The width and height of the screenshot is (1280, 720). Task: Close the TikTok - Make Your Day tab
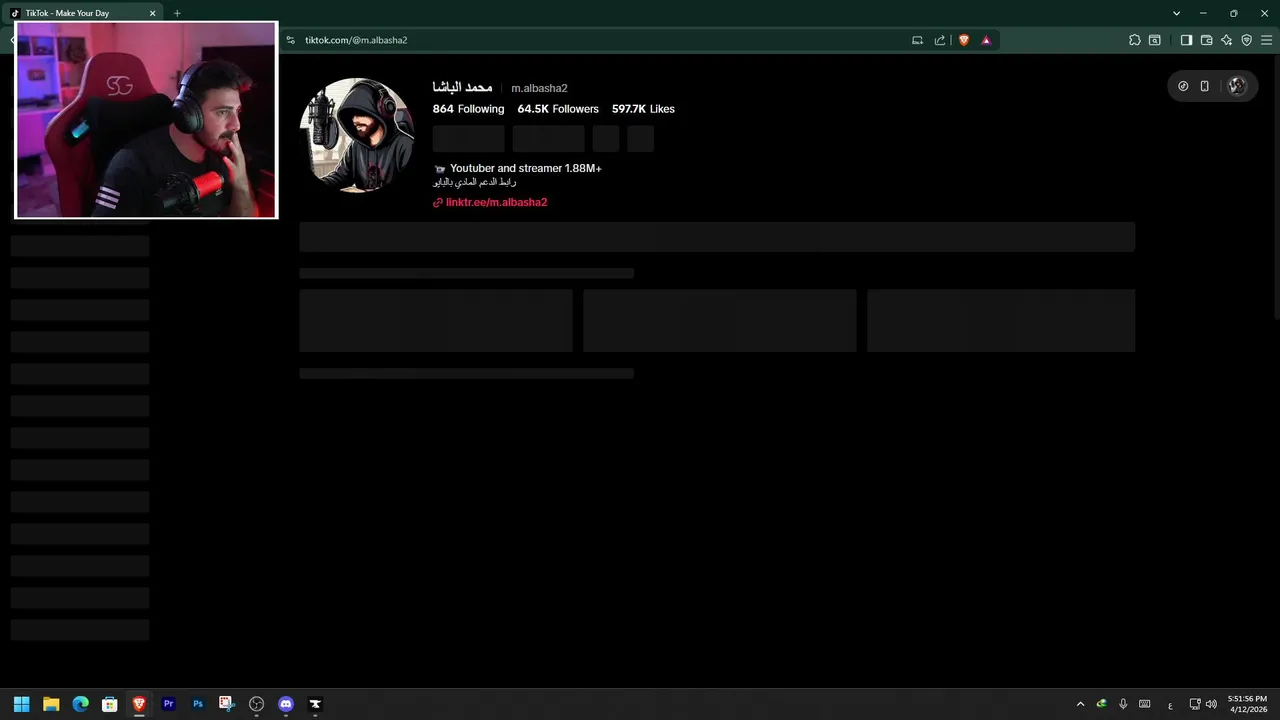[153, 13]
